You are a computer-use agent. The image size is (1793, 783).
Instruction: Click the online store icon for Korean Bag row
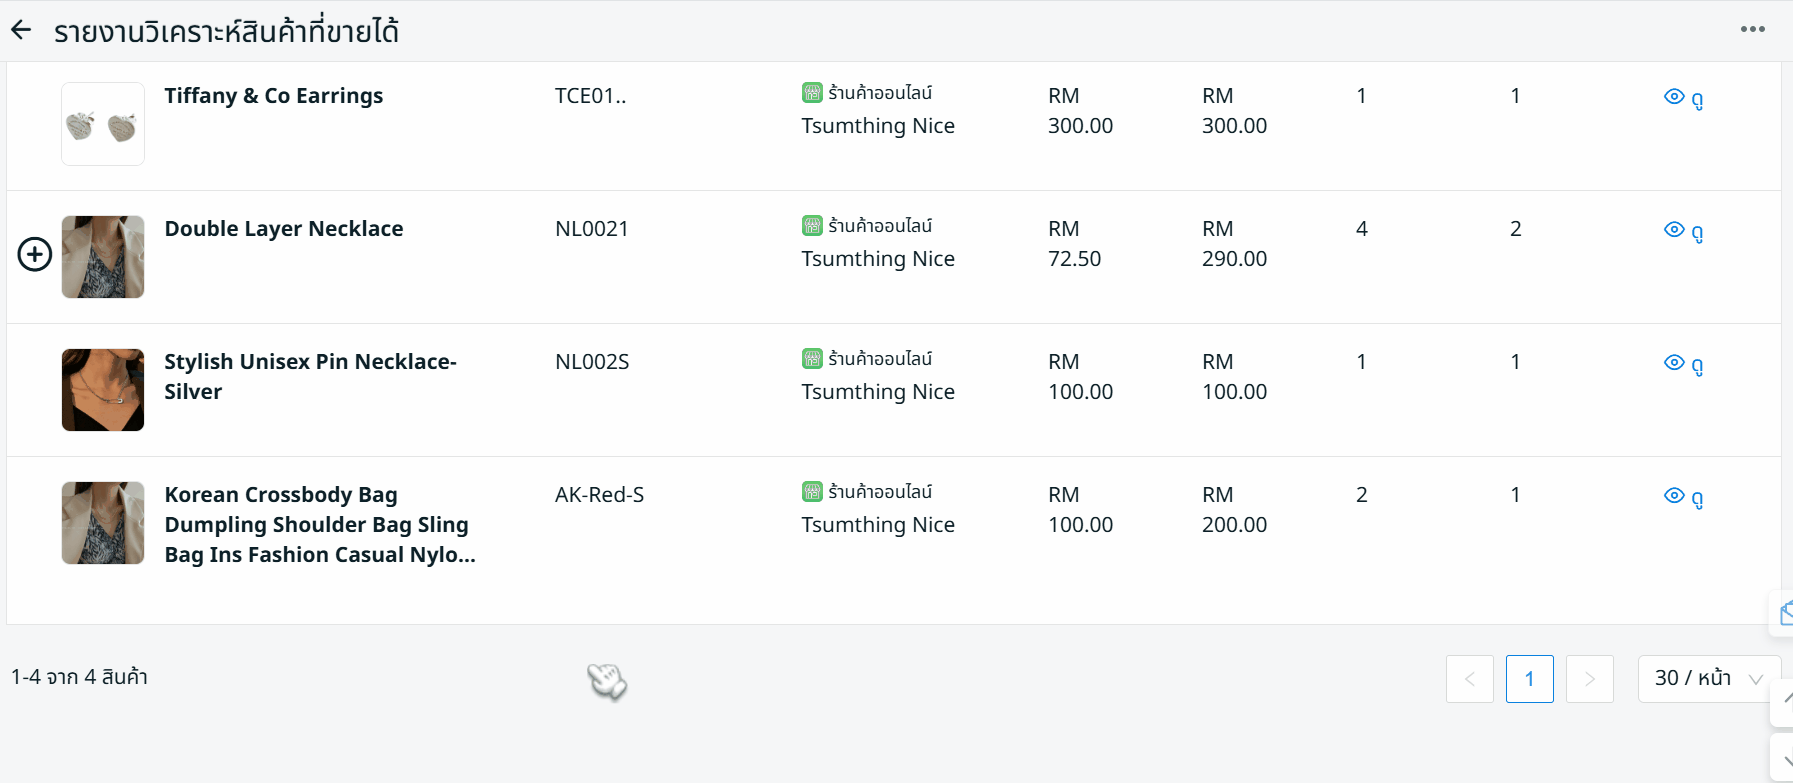click(812, 492)
